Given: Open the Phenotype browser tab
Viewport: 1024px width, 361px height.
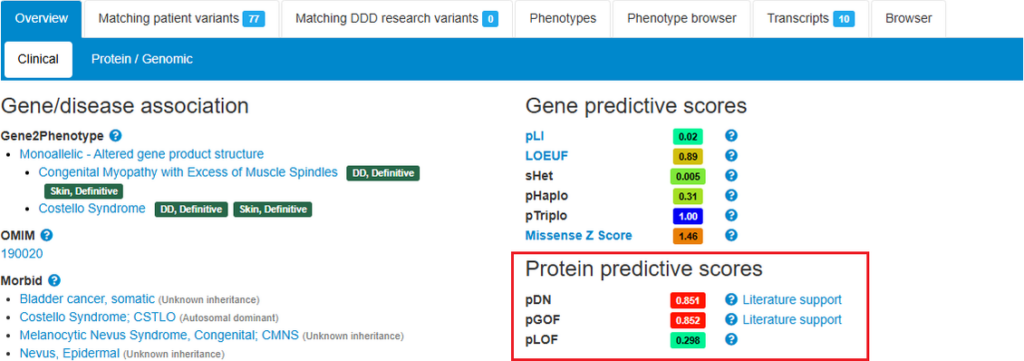Looking at the screenshot, I should 682,19.
